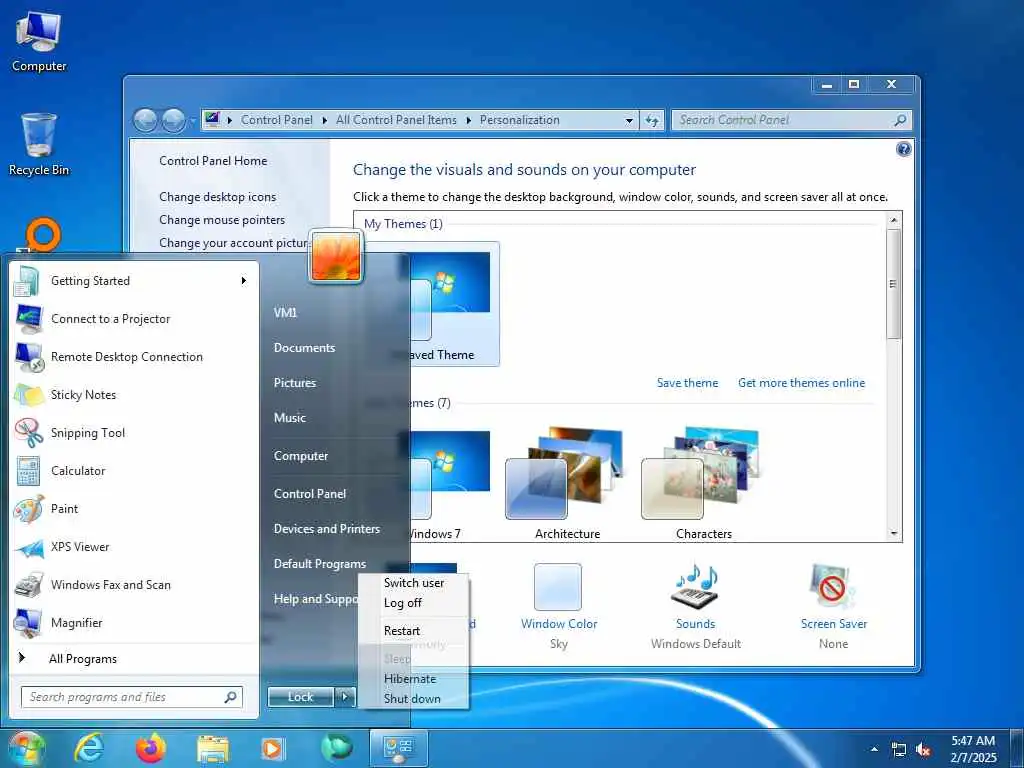Start the Magnifier tool
The width and height of the screenshot is (1024, 768).
[x=134, y=622]
